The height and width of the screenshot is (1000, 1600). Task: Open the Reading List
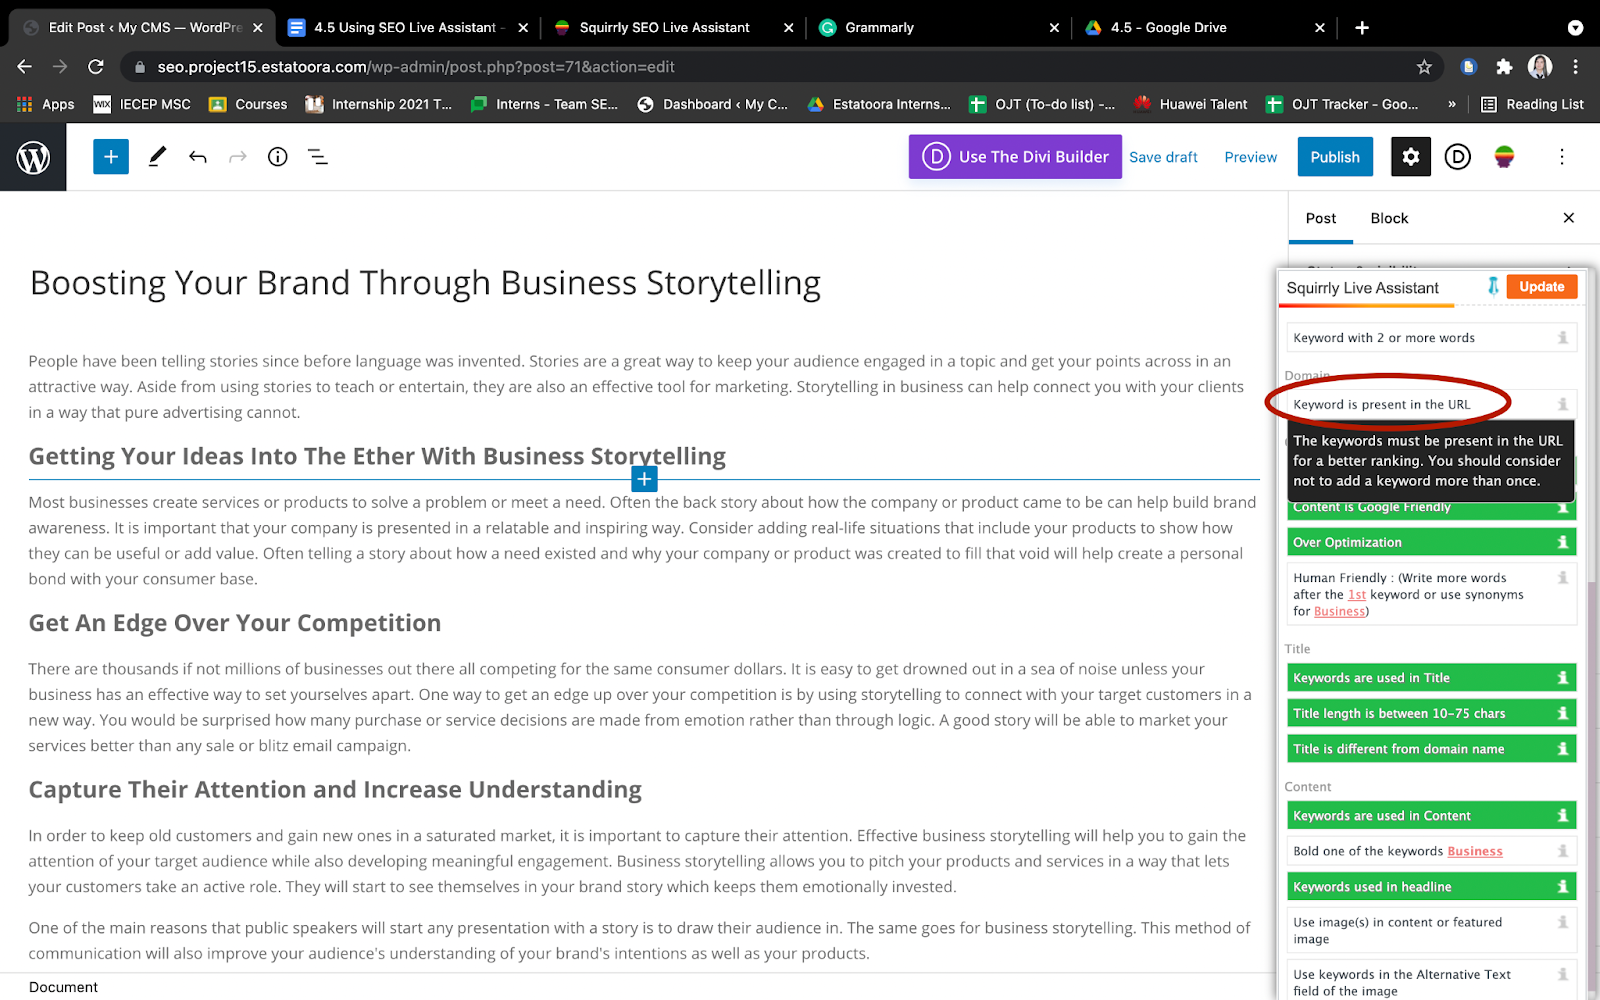1532,104
